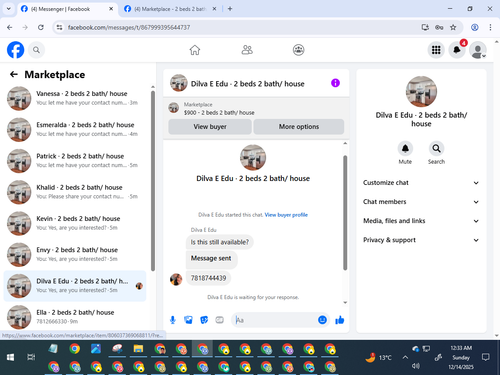Open Khalid's conversation

pos(75,192)
